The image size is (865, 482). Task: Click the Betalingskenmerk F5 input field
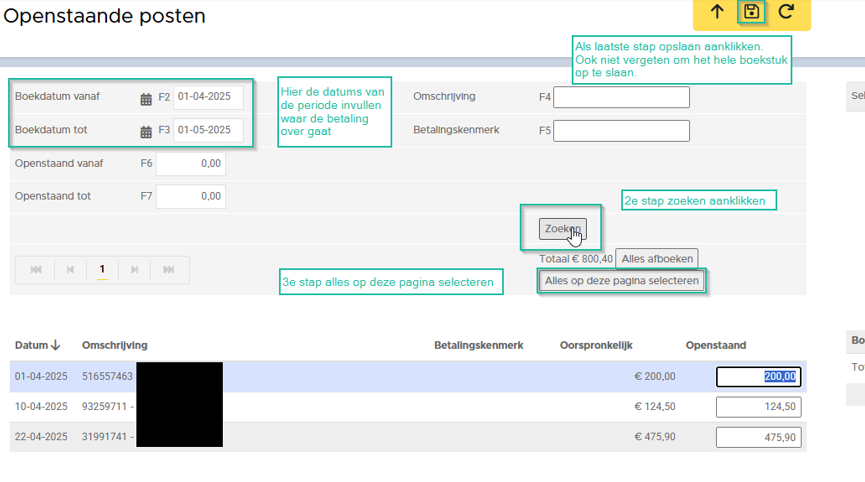(621, 131)
